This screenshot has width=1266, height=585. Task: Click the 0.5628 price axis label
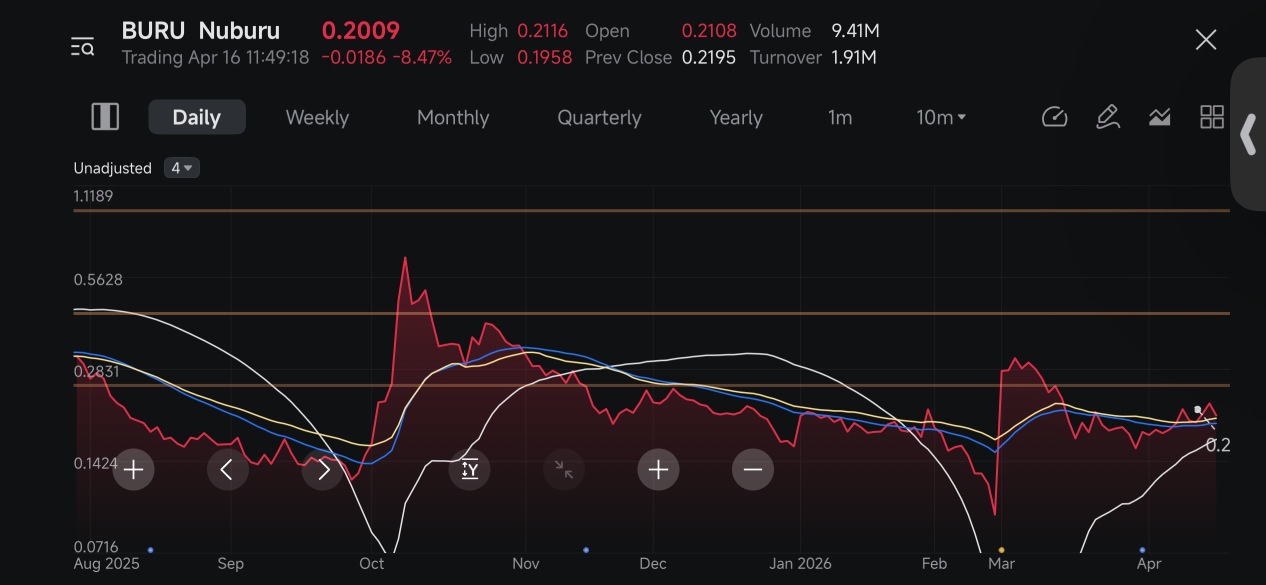click(98, 279)
